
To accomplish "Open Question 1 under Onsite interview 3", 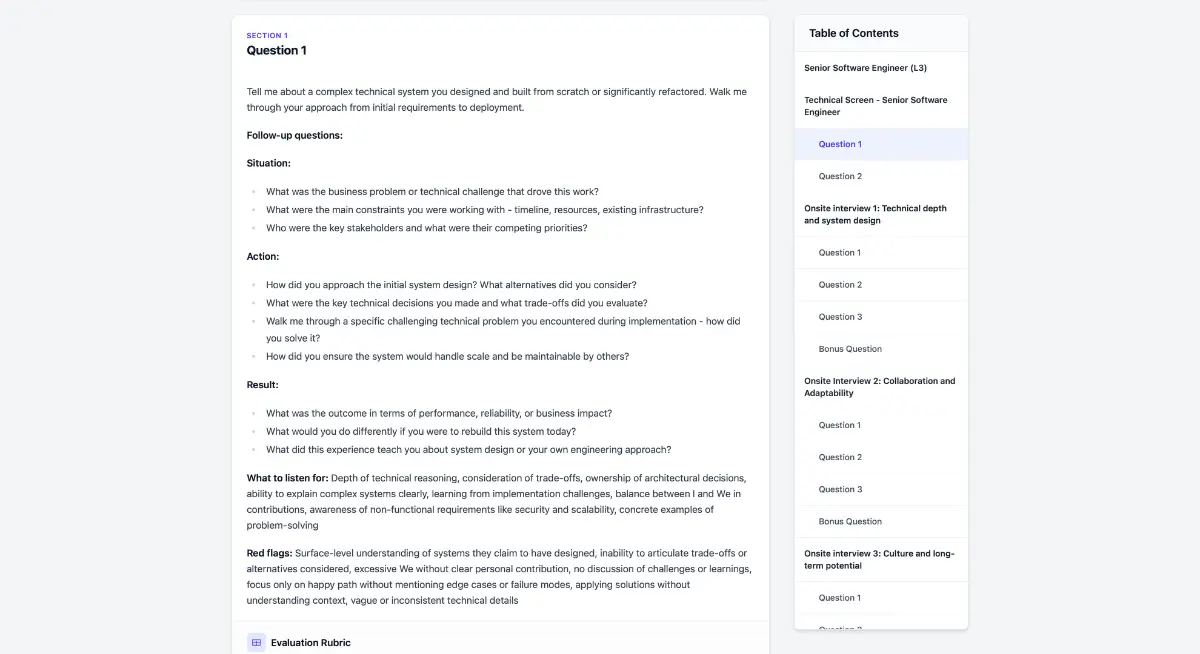I will (881, 598).
